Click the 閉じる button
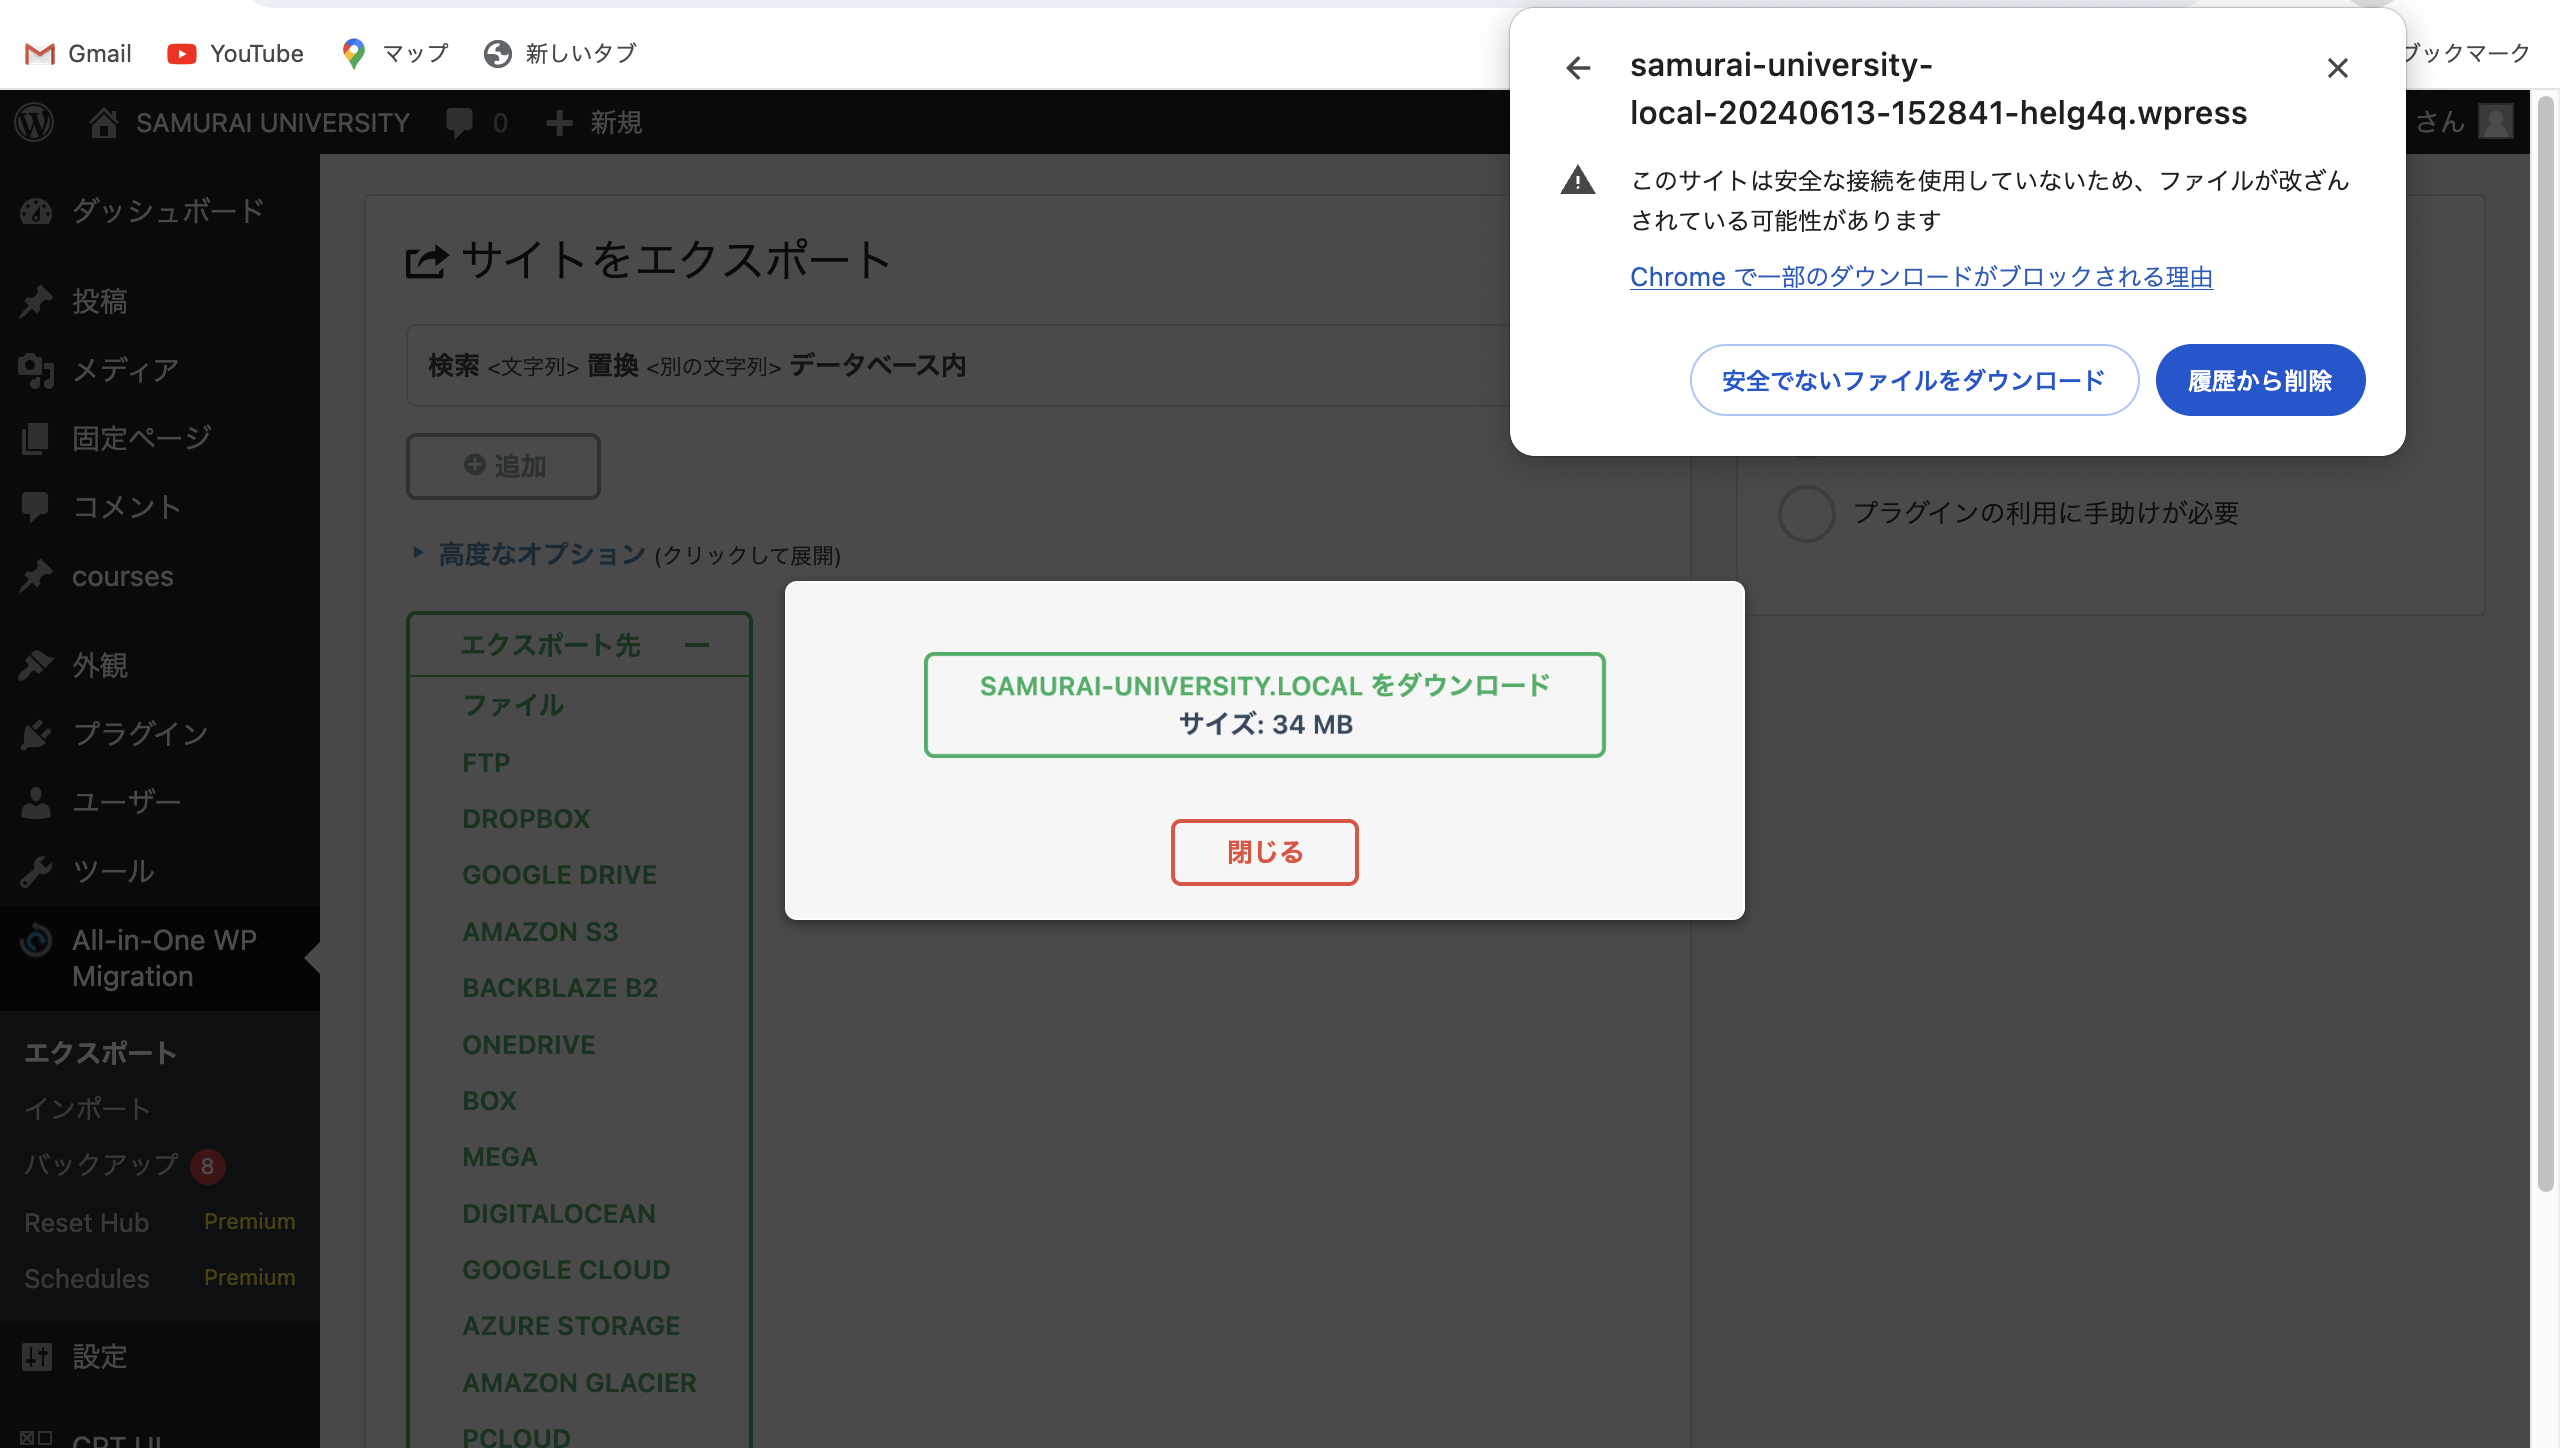Screen dimensions: 2560x1448 tap(1264, 852)
